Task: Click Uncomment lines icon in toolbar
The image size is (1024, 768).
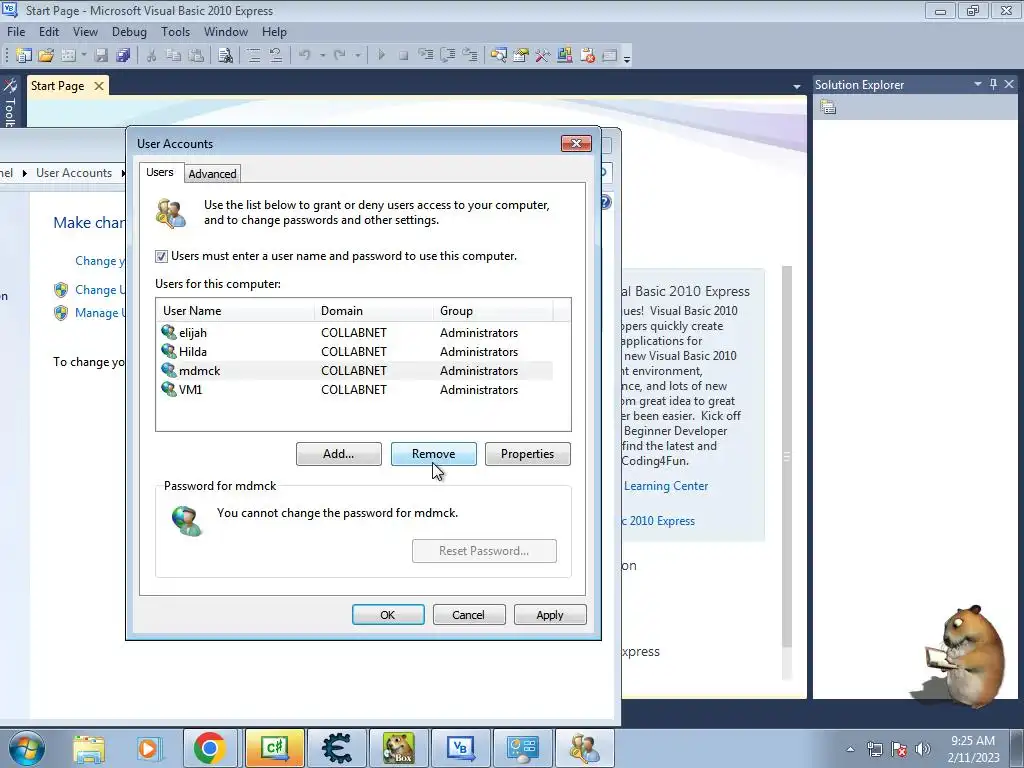Action: tap(276, 56)
